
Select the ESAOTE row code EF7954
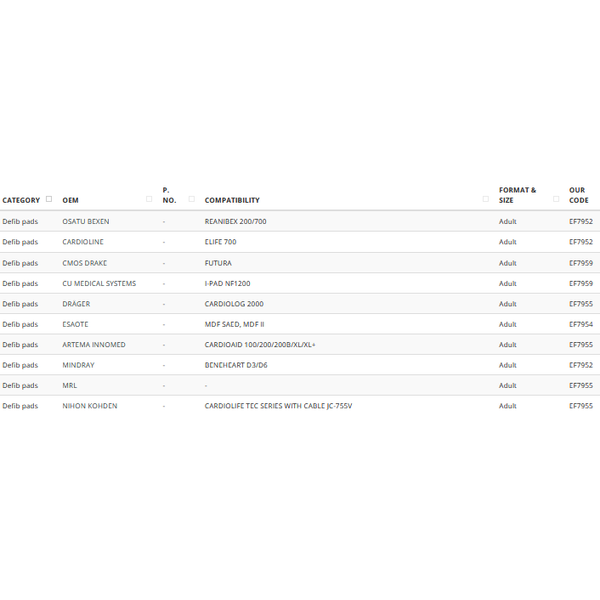[x=580, y=324]
